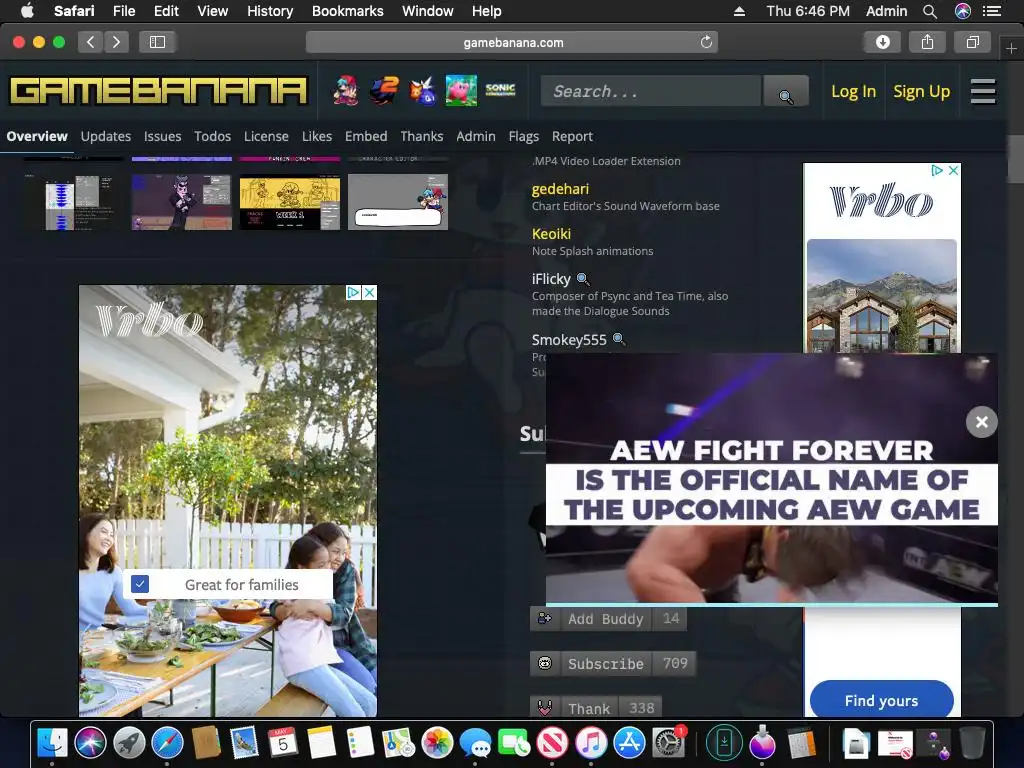Focus the Search... field
1024x768 pixels.
click(651, 91)
